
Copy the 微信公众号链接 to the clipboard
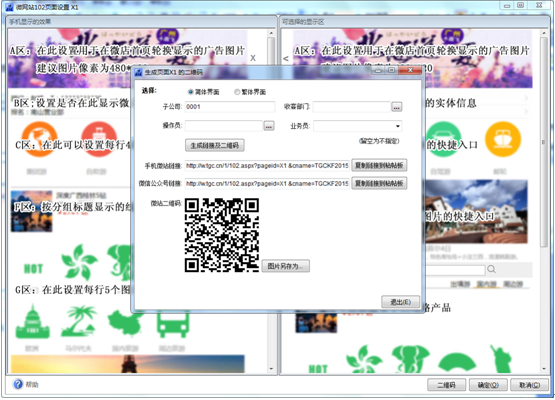(379, 183)
